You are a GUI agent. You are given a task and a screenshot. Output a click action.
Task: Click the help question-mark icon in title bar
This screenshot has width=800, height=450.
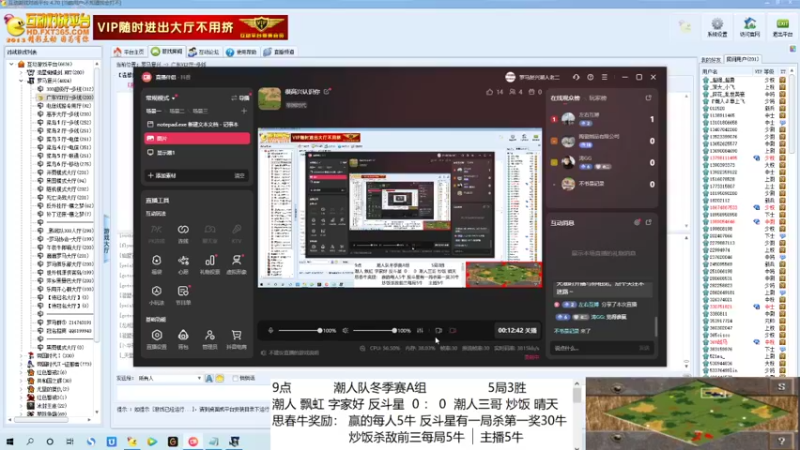[x=590, y=77]
